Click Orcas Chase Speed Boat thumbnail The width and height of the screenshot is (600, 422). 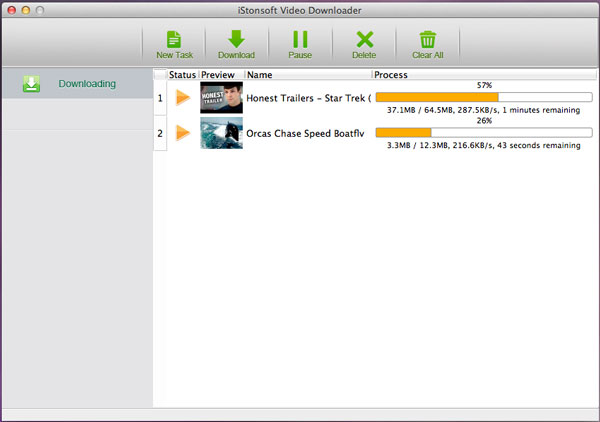(x=221, y=133)
